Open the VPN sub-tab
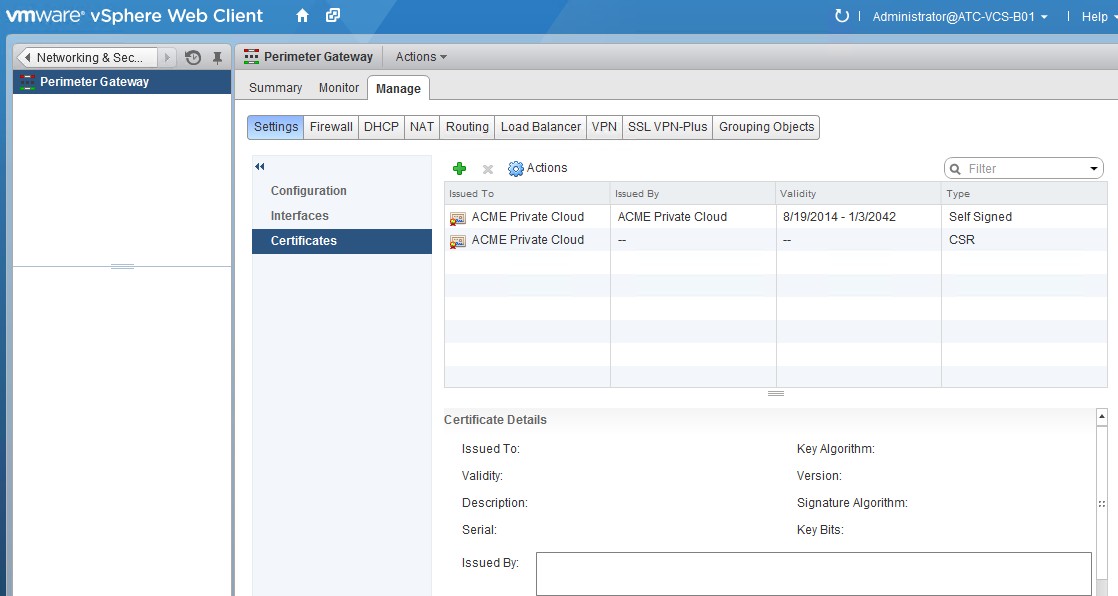 tap(604, 127)
